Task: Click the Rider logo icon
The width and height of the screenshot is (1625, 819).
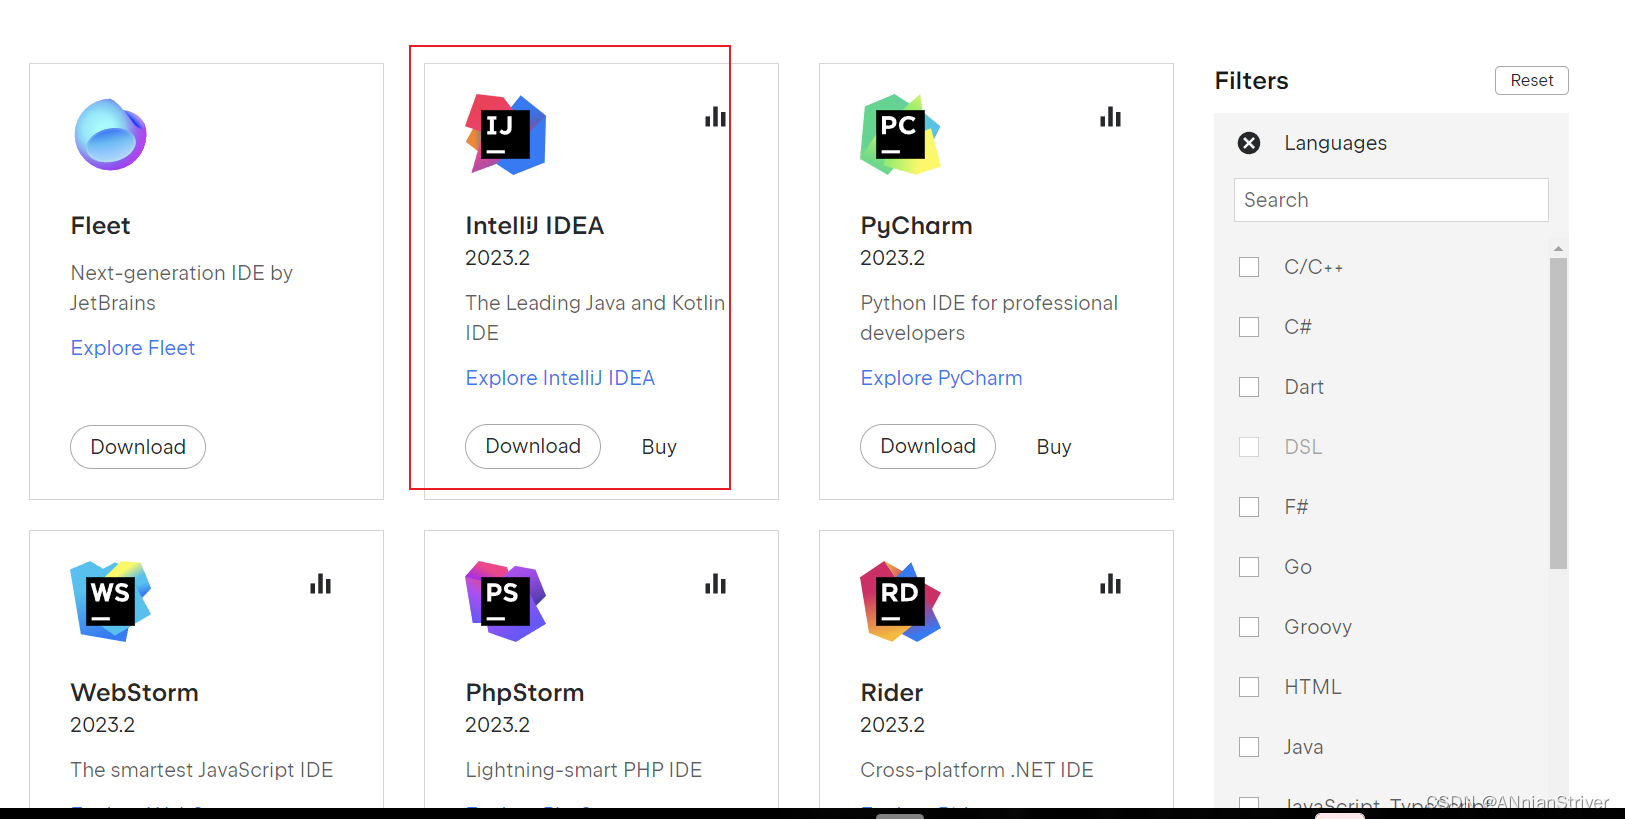Action: 901,601
